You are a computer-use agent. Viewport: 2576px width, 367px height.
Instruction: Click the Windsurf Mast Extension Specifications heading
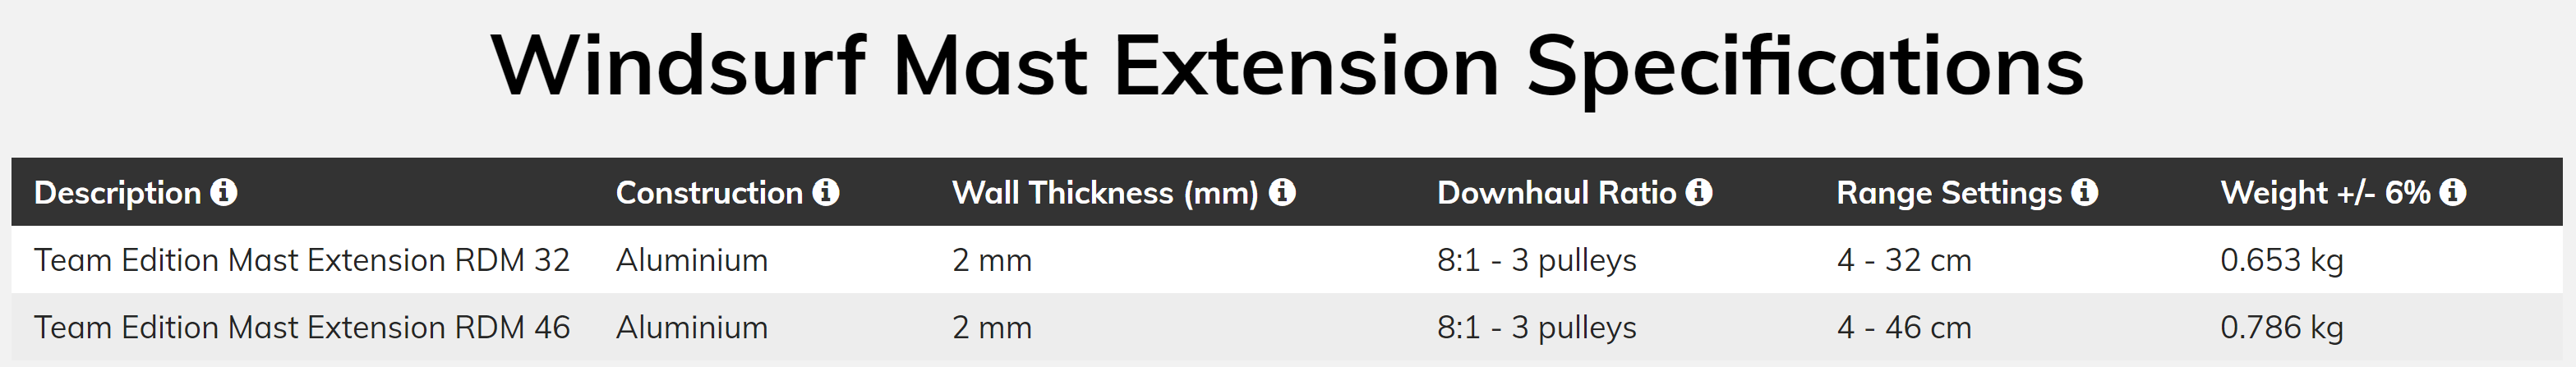click(x=1287, y=67)
